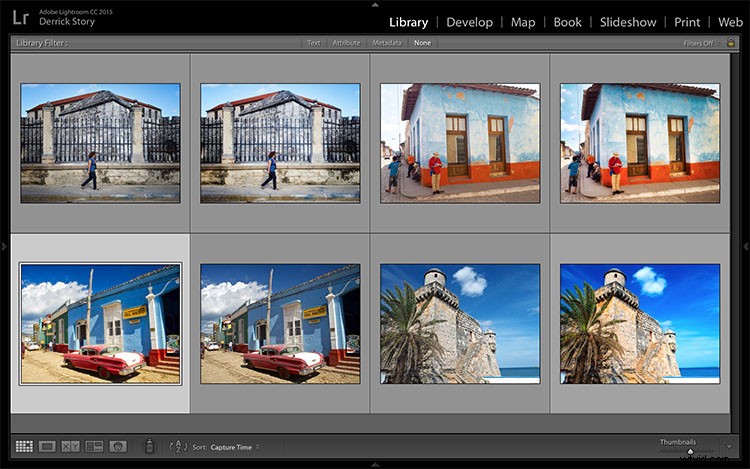Click the Thumbnails slider label
Viewport: 750px width, 469px height.
point(678,442)
